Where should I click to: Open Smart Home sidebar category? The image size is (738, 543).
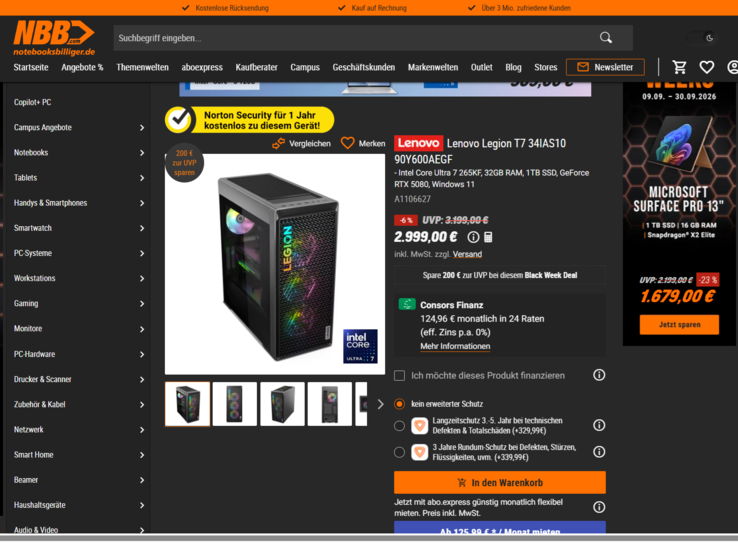click(x=78, y=455)
